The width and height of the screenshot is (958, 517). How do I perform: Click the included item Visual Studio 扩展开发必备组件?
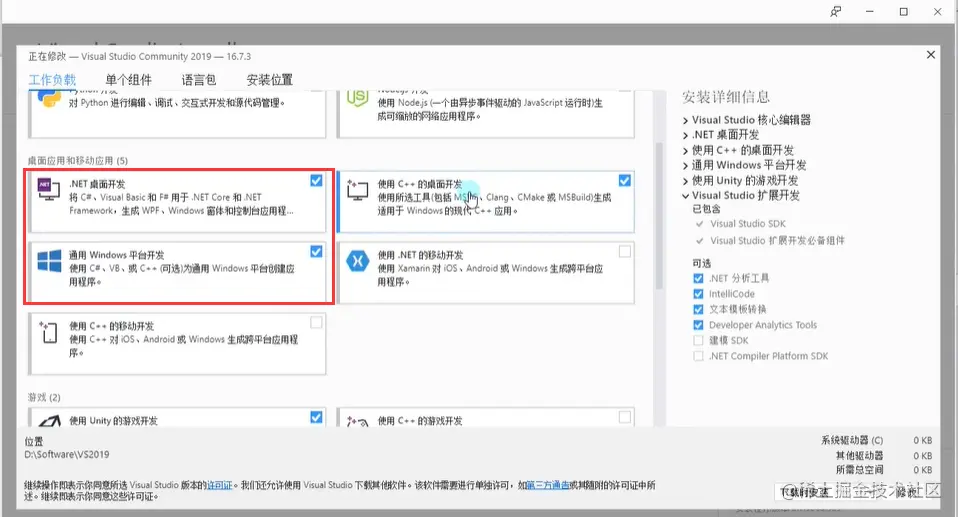coord(777,240)
